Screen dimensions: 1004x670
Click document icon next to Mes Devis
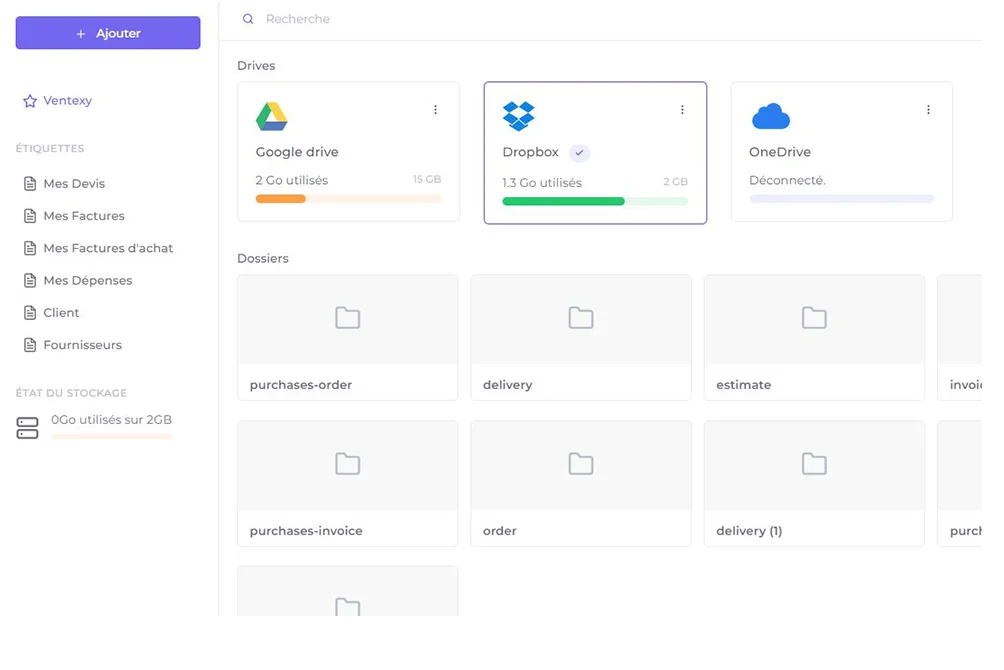29,184
